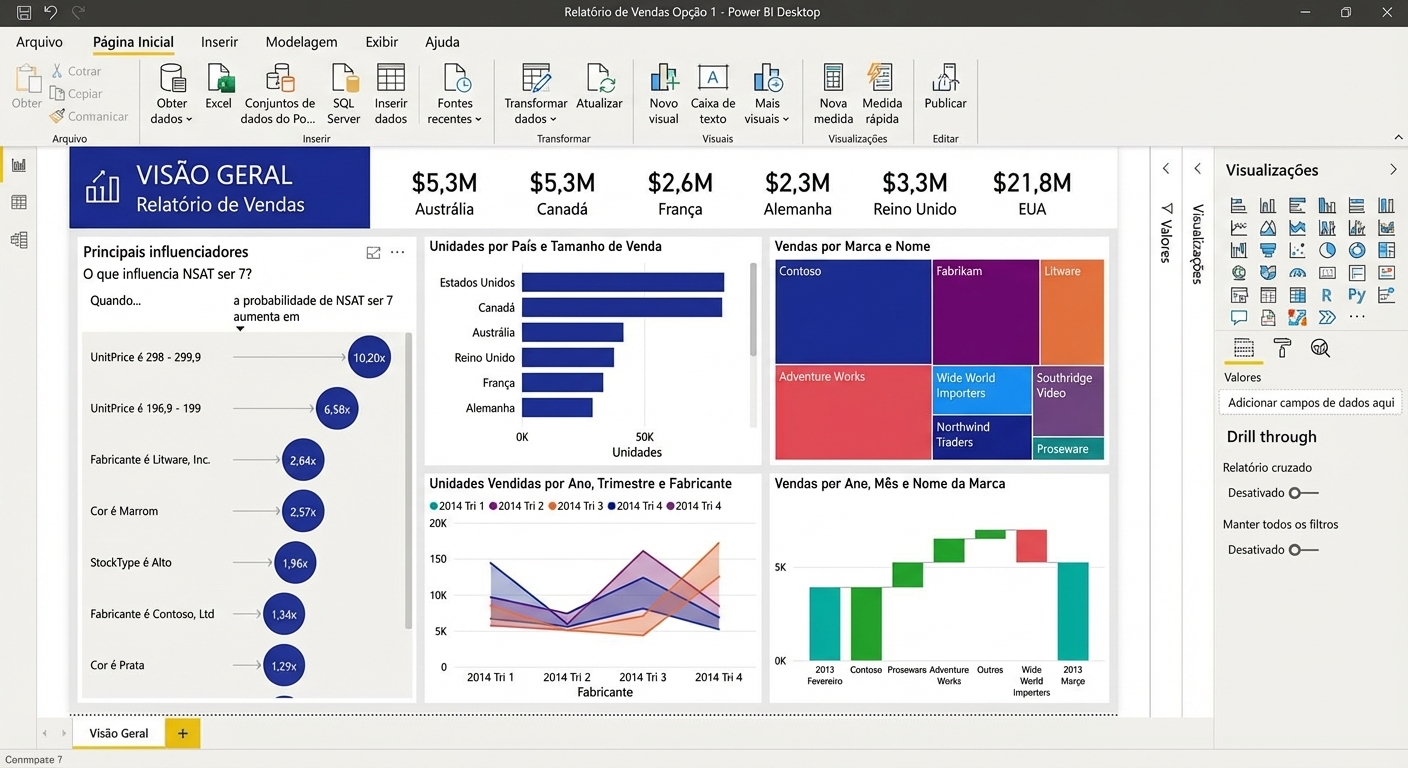Open the Fields tab in Visualizações pane

1243,348
